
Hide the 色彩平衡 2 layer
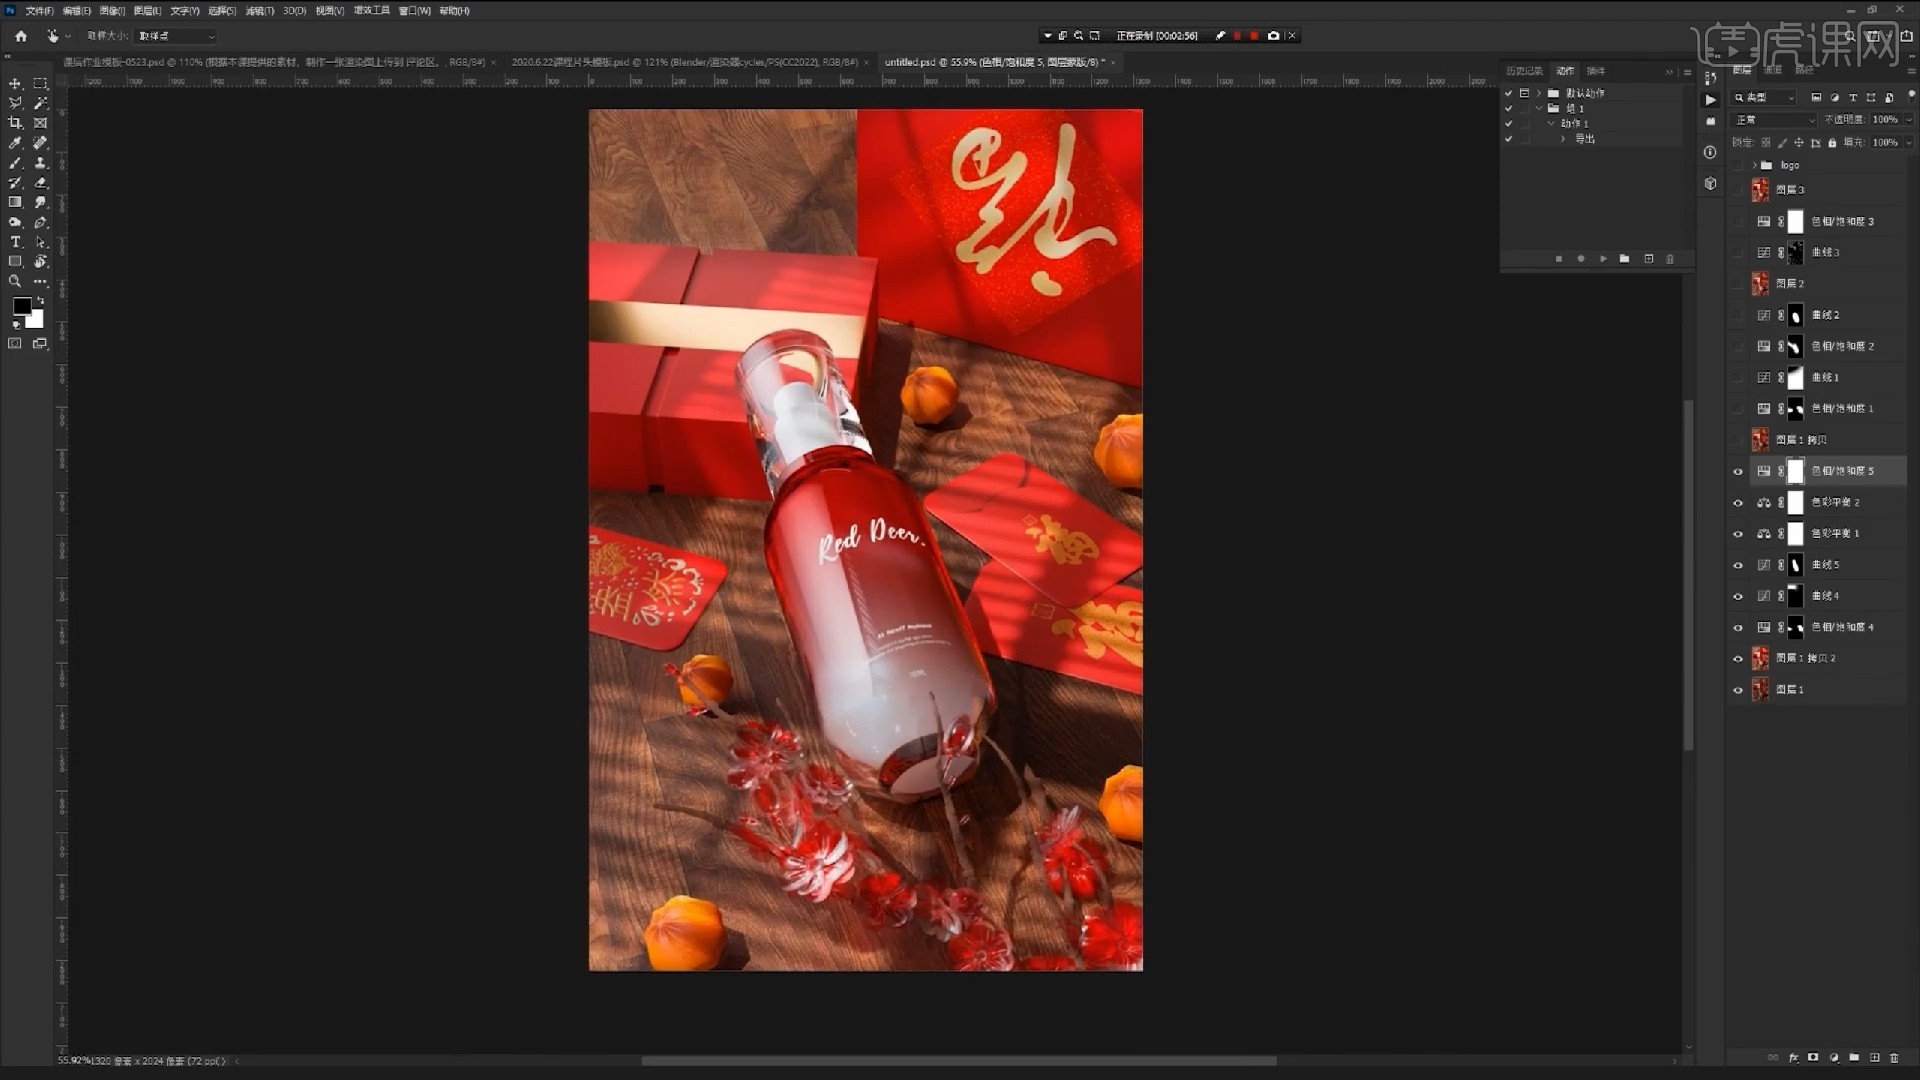tap(1738, 503)
